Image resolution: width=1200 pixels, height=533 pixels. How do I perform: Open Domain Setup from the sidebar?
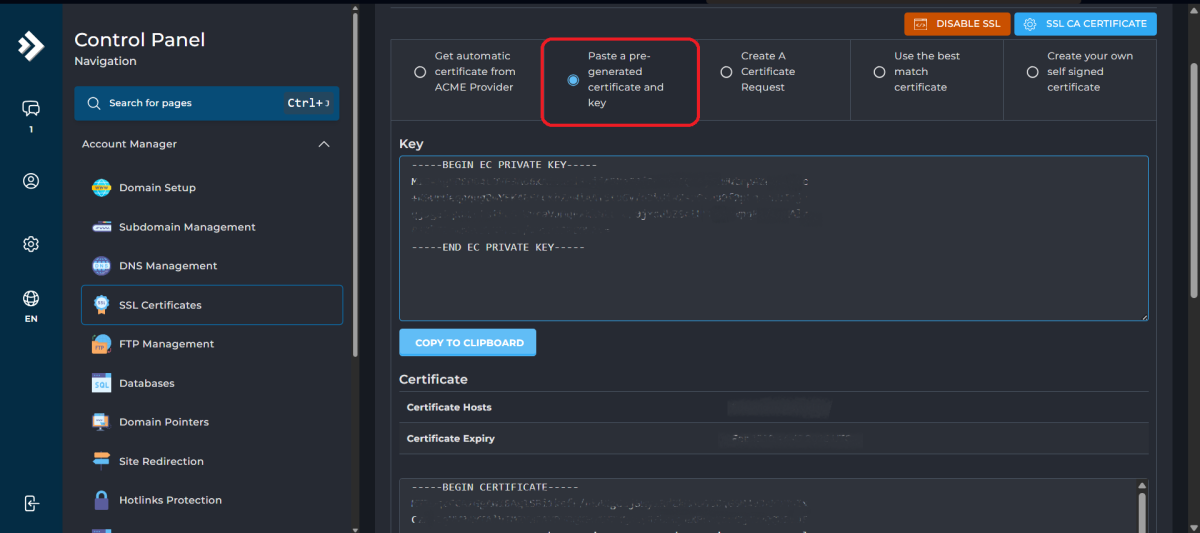[x=157, y=188]
